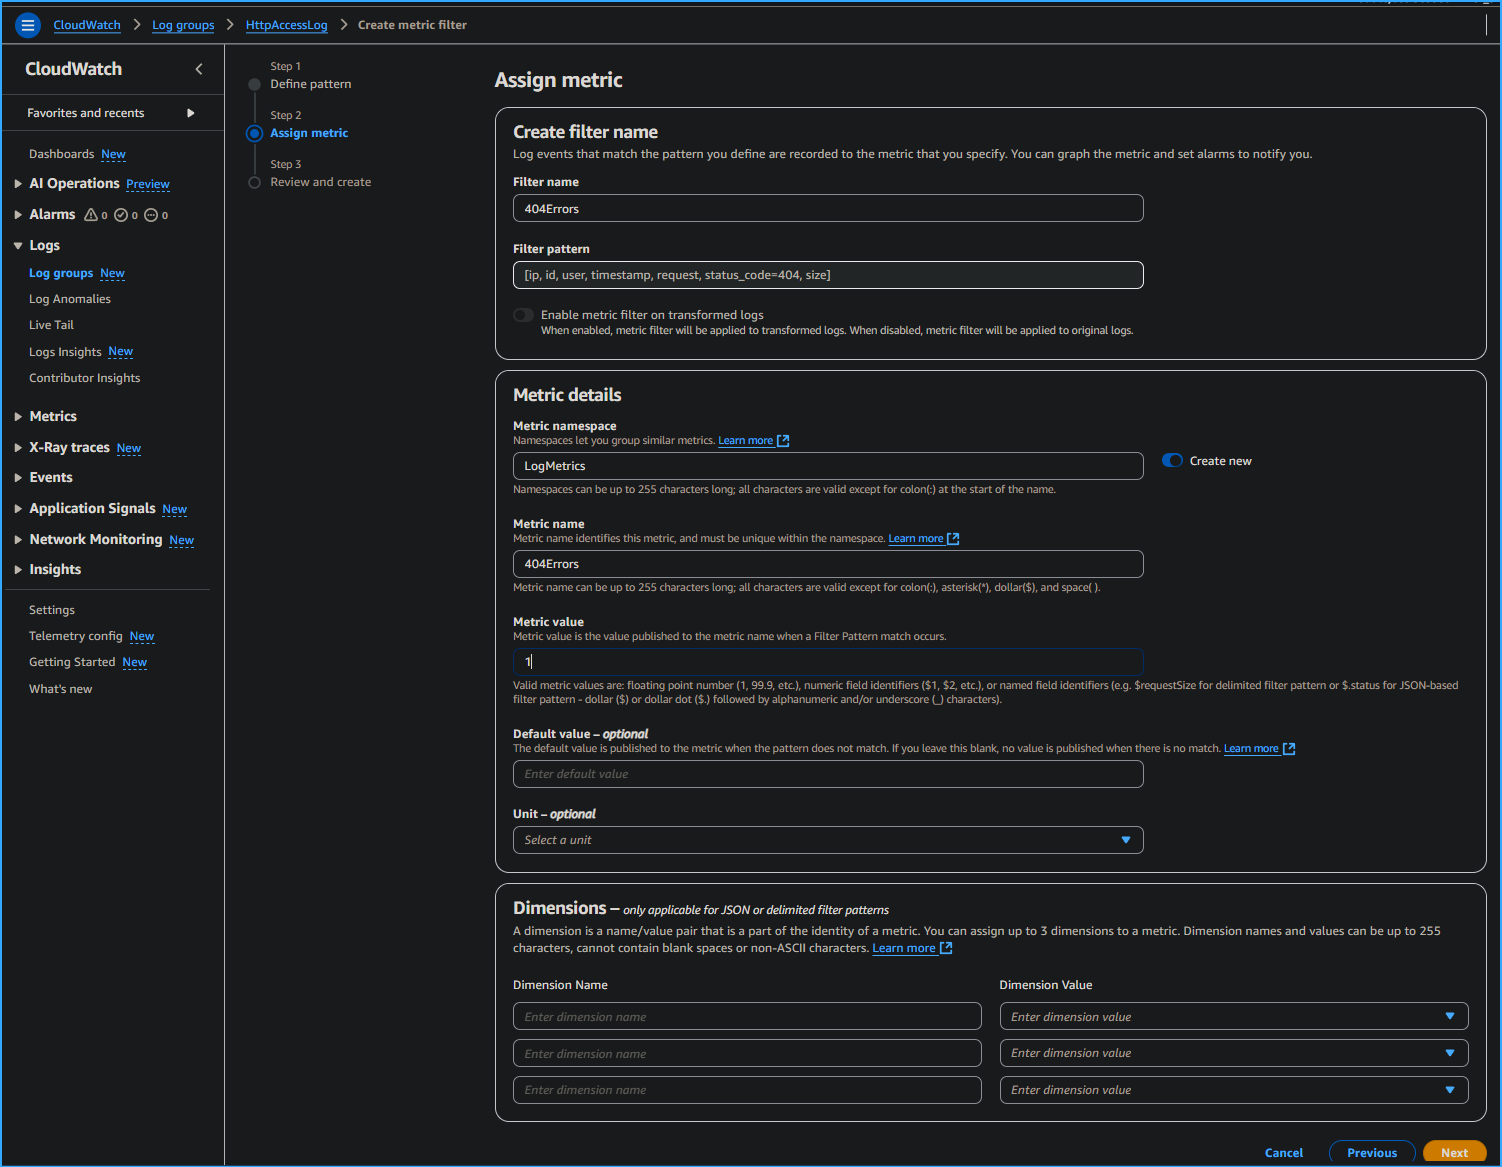The image size is (1502, 1167).
Task: Click the HttpAccessLog breadcrumb link
Action: (x=286, y=25)
